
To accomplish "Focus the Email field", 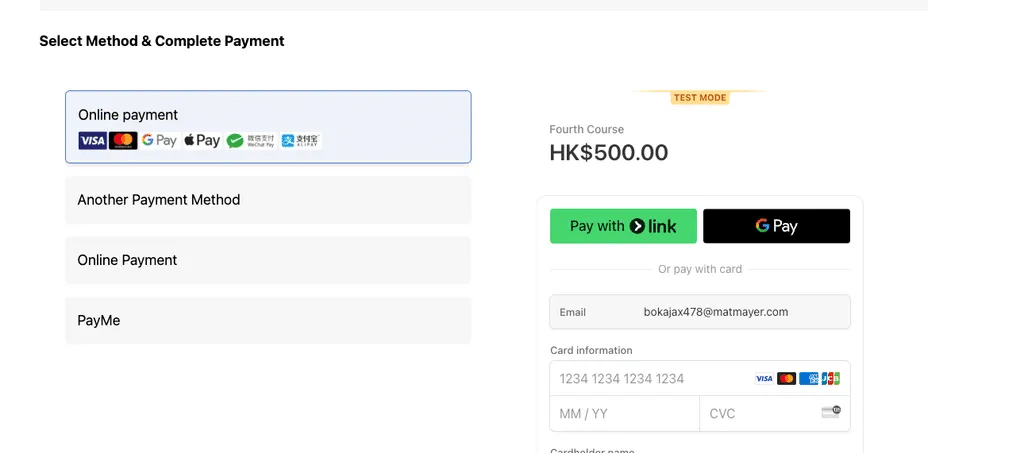I will pyautogui.click(x=700, y=312).
